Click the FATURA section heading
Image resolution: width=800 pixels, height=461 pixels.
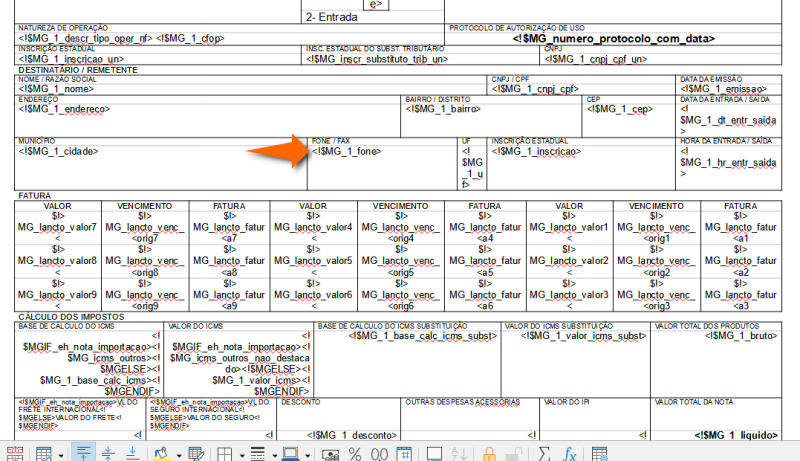pos(35,196)
